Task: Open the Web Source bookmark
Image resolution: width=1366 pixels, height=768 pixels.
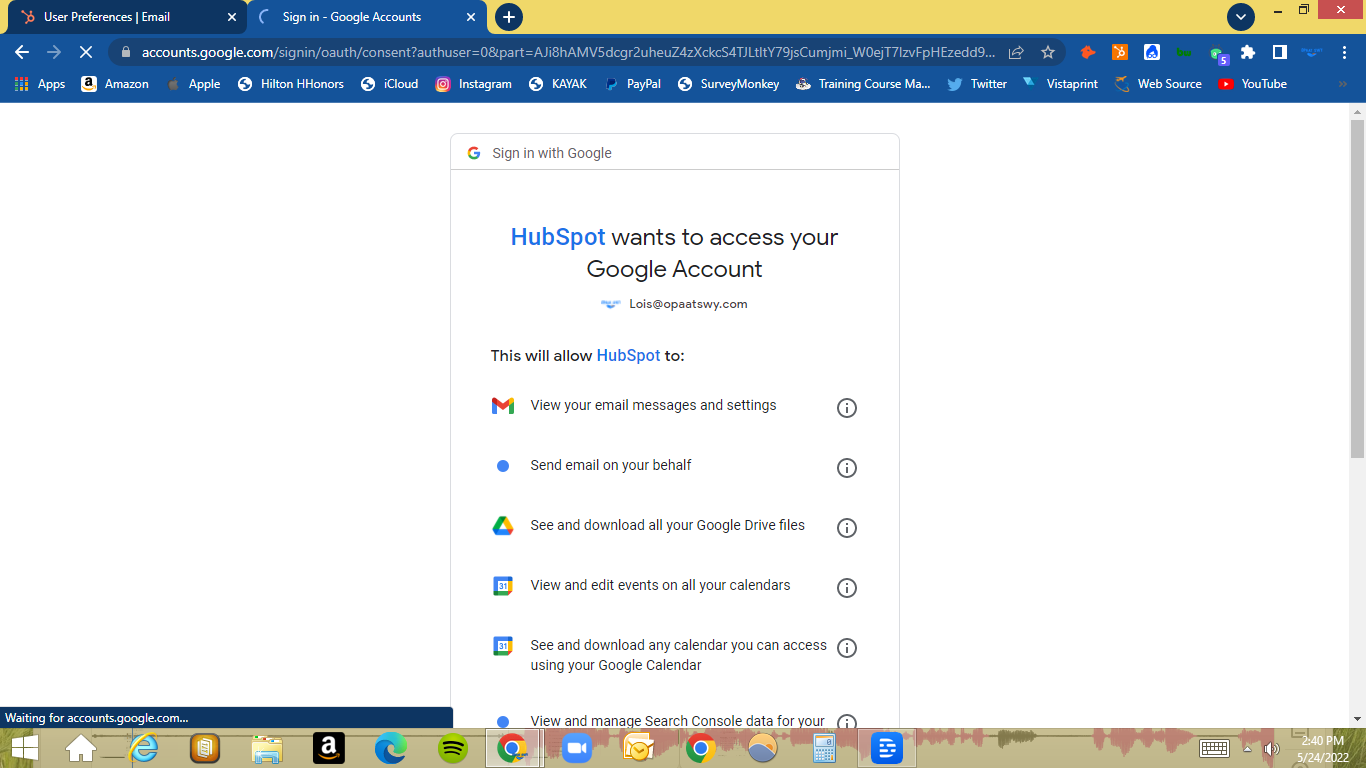Action: pyautogui.click(x=1158, y=84)
